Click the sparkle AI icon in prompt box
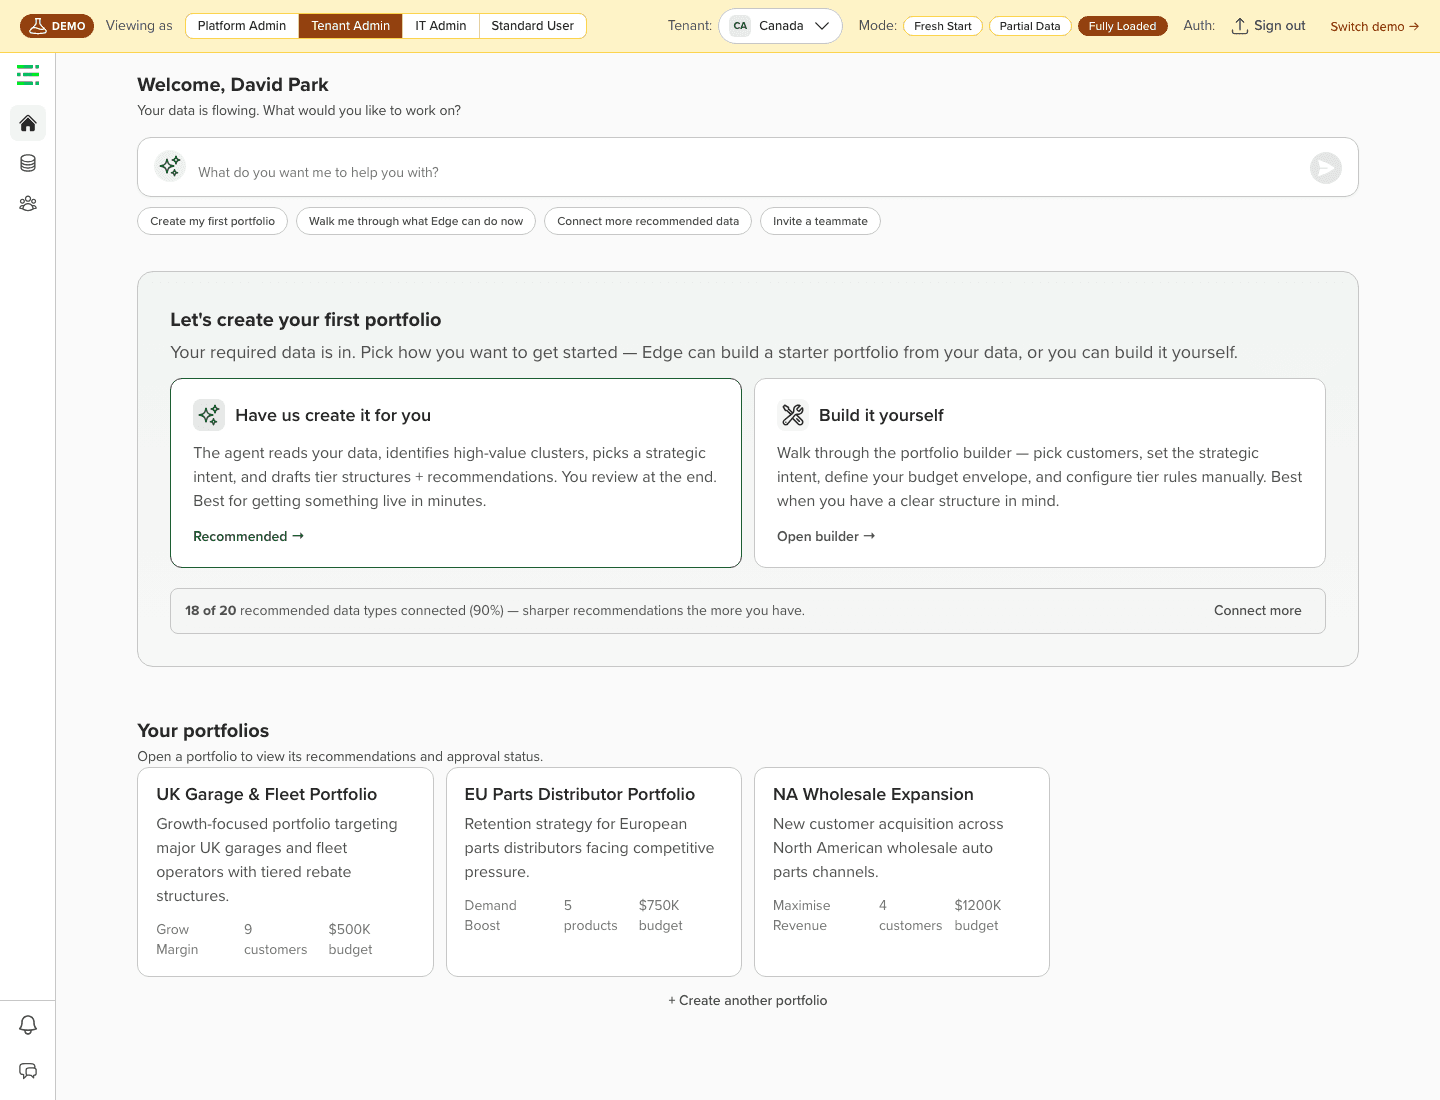This screenshot has height=1100, width=1440. pos(170,166)
